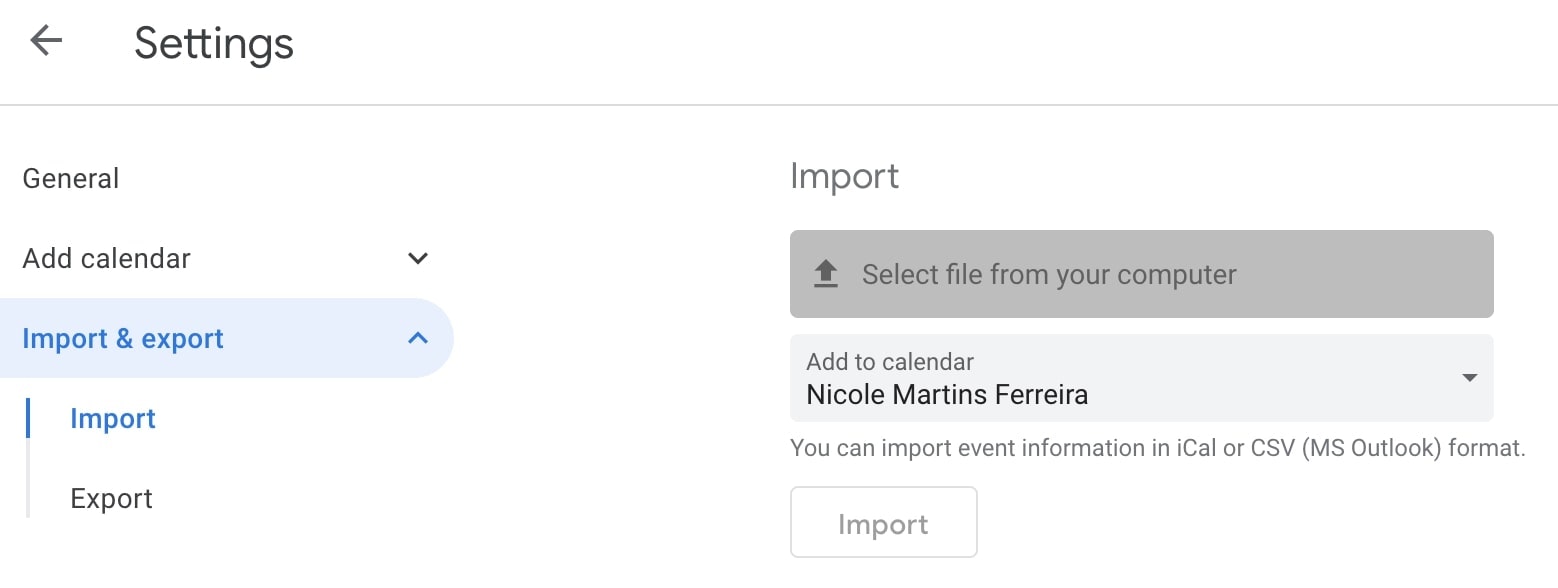Image resolution: width=1558 pixels, height=588 pixels.
Task: Select the Add calendar menu label
Action: coord(106,258)
